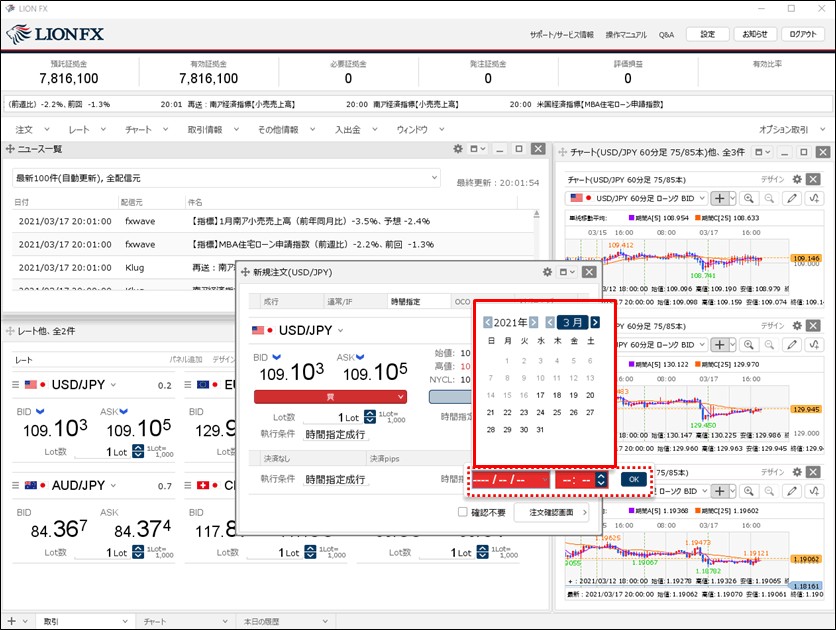This screenshot has height=630, width=836.
Task: Zoom in on first USD/JPY chart
Action: tap(749, 198)
